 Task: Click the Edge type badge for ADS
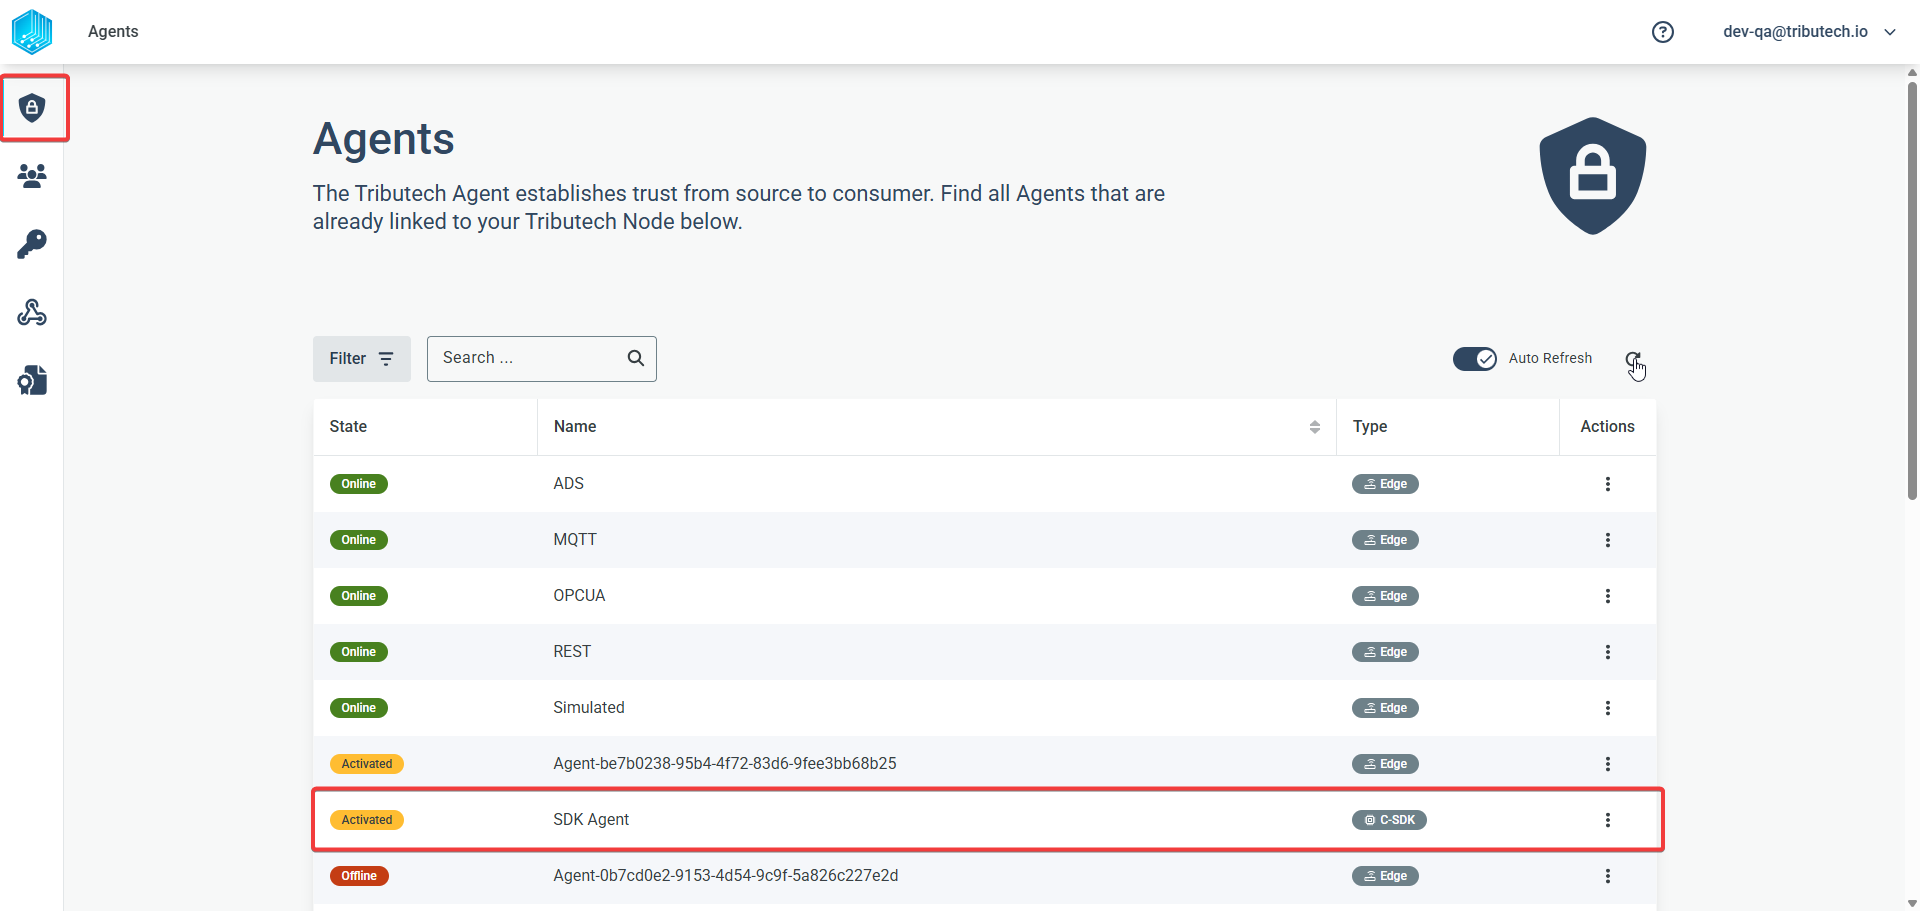(x=1385, y=484)
